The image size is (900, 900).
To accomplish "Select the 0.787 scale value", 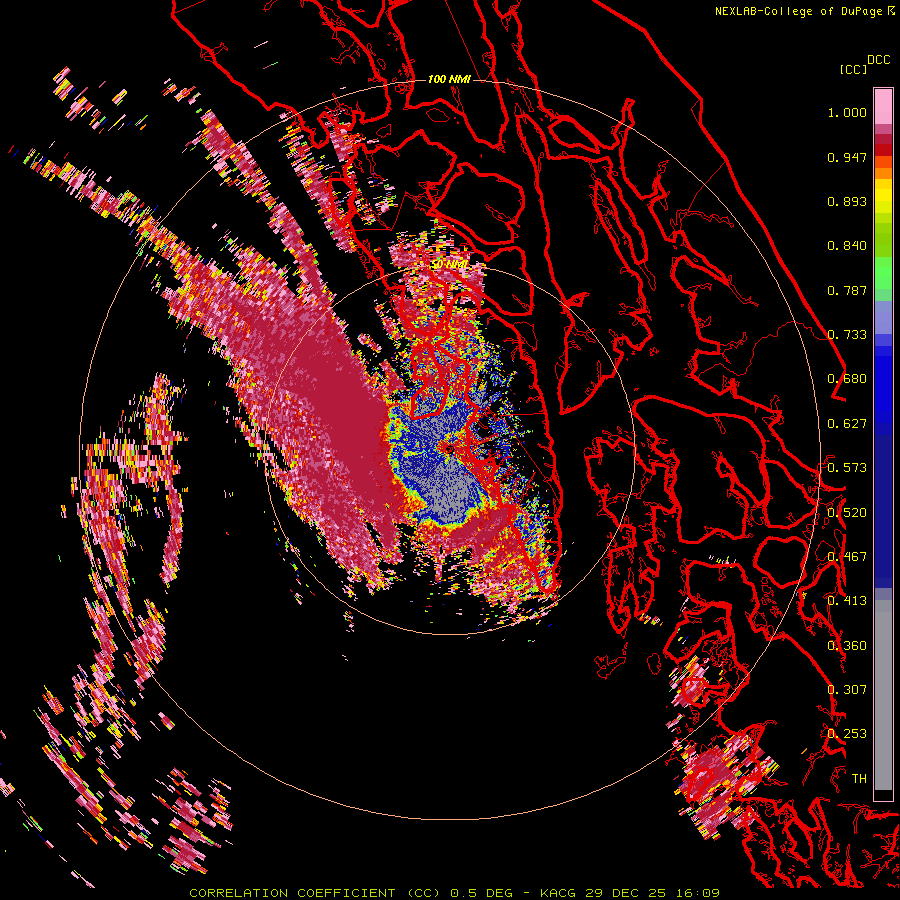I will click(847, 290).
